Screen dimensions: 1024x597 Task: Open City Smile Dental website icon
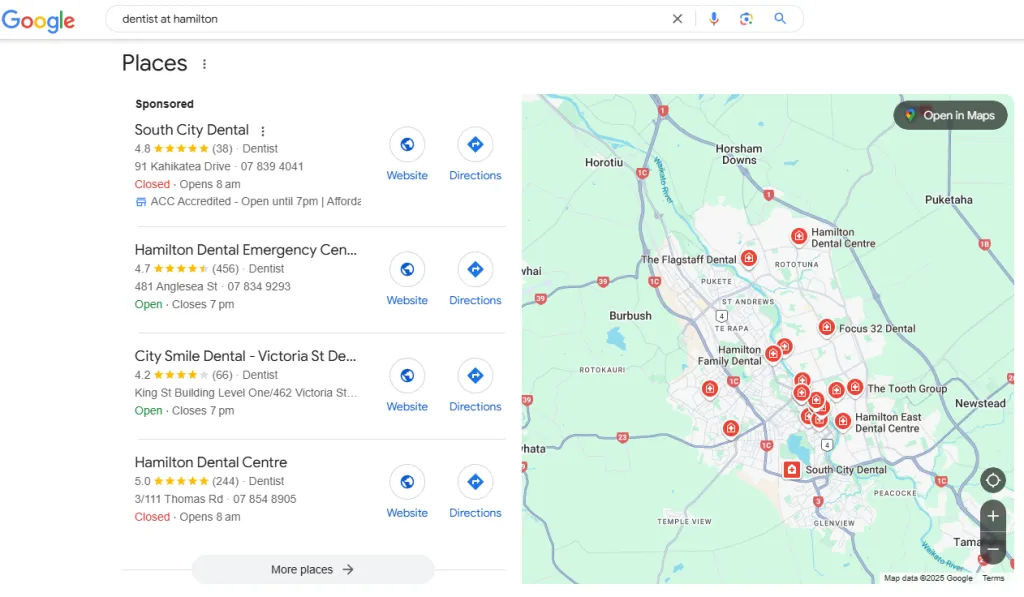(x=407, y=376)
